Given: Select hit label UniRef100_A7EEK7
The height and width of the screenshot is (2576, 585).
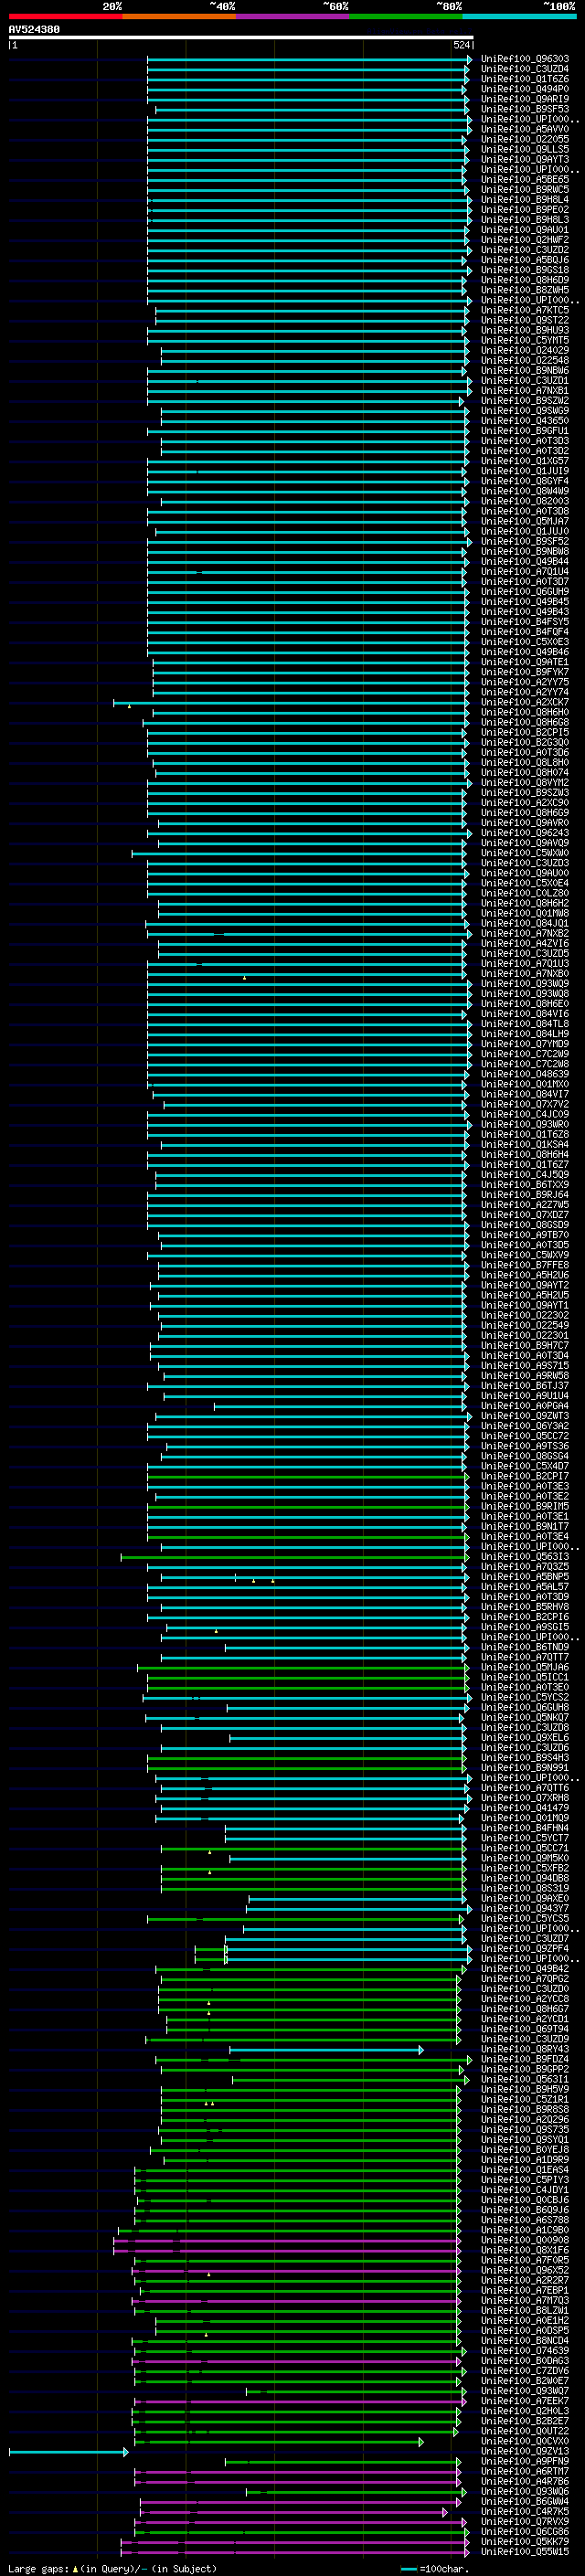Looking at the screenshot, I should click(x=525, y=2401).
